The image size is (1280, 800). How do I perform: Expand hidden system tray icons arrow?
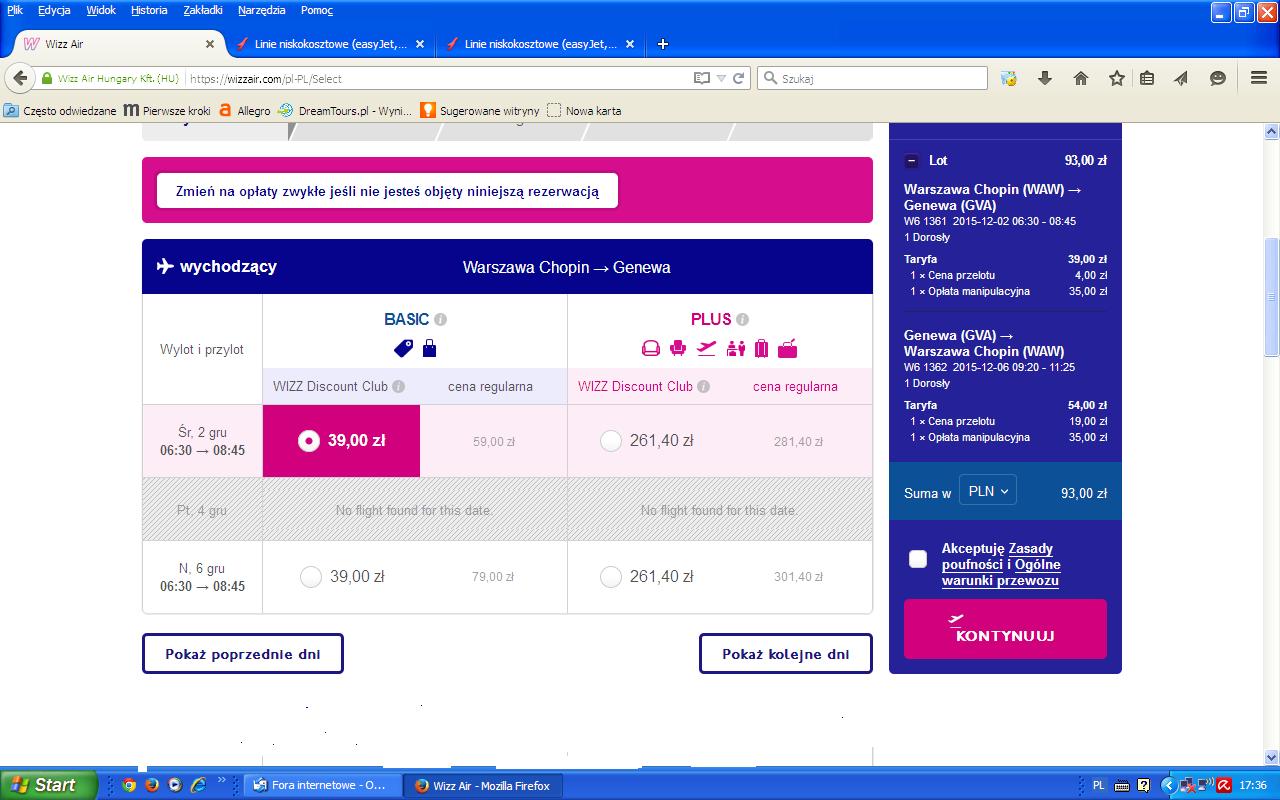[x=1167, y=785]
